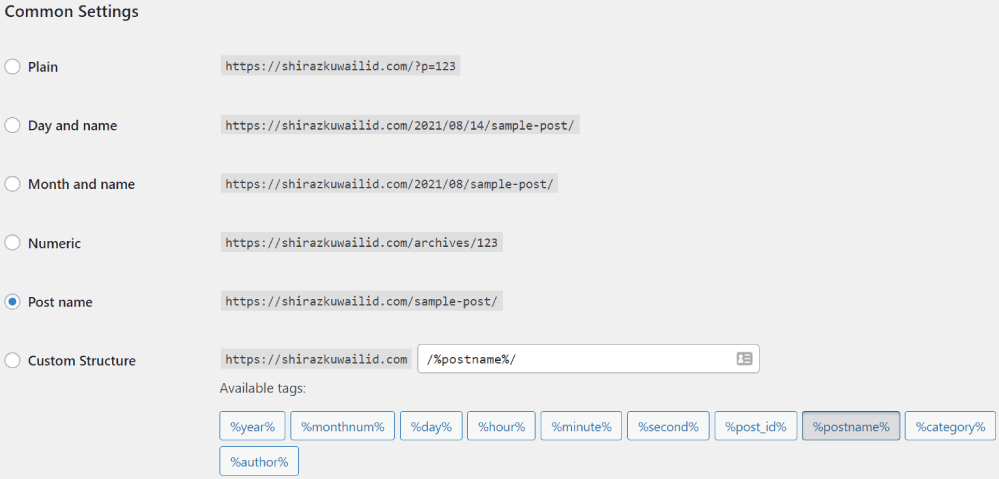This screenshot has width=999, height=479.
Task: Focus the custom structure /%postname%/ input field
Action: coord(588,359)
